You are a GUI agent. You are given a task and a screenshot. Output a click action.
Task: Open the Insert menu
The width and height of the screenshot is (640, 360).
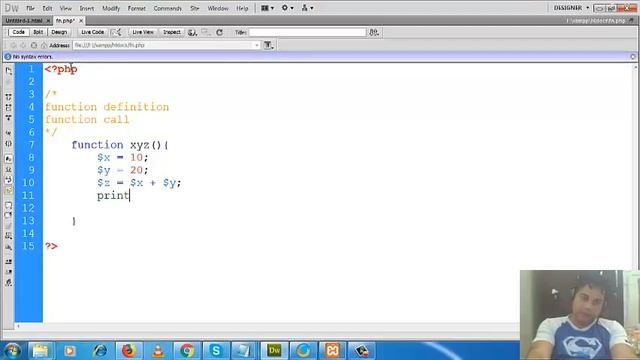pyautogui.click(x=87, y=8)
